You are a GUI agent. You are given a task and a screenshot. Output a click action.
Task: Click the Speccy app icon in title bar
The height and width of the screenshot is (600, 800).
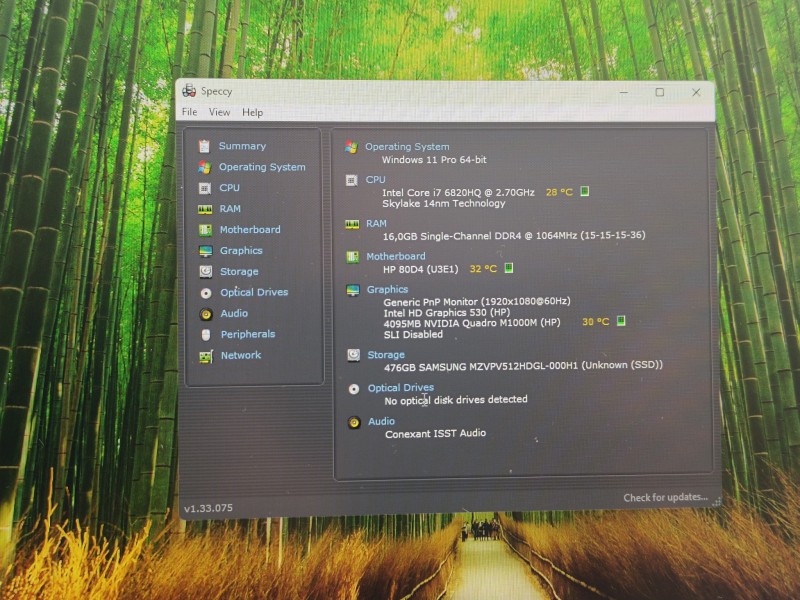tap(189, 91)
